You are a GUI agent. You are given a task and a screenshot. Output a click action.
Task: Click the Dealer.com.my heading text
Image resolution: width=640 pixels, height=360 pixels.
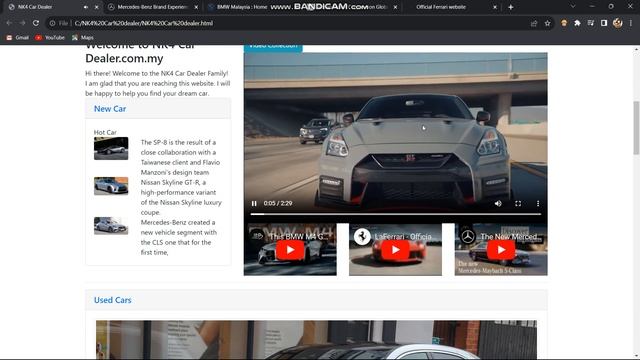click(x=124, y=58)
